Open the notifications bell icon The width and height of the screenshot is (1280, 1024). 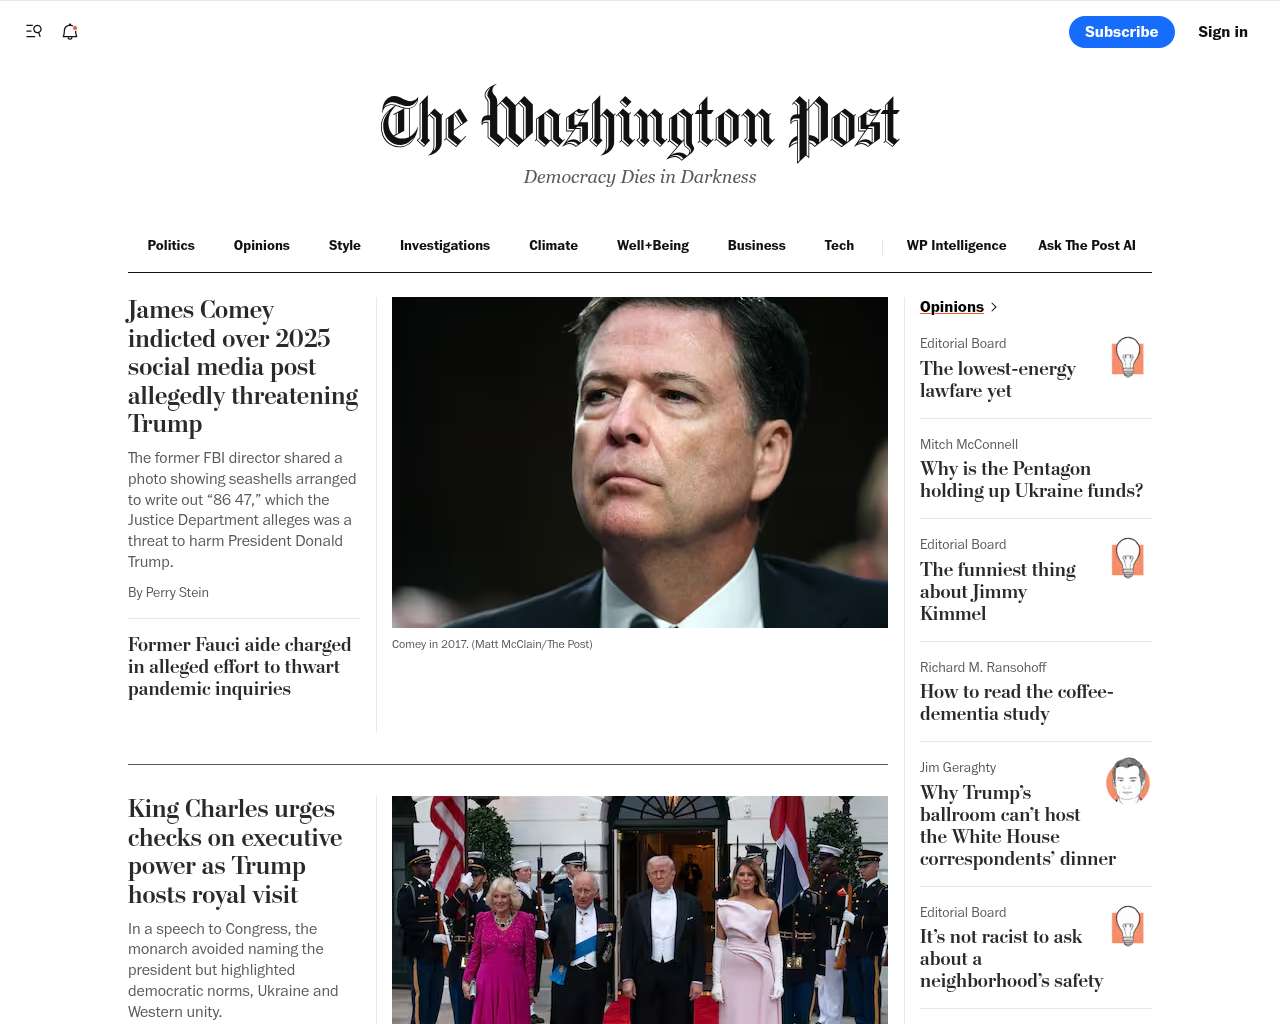pyautogui.click(x=70, y=31)
